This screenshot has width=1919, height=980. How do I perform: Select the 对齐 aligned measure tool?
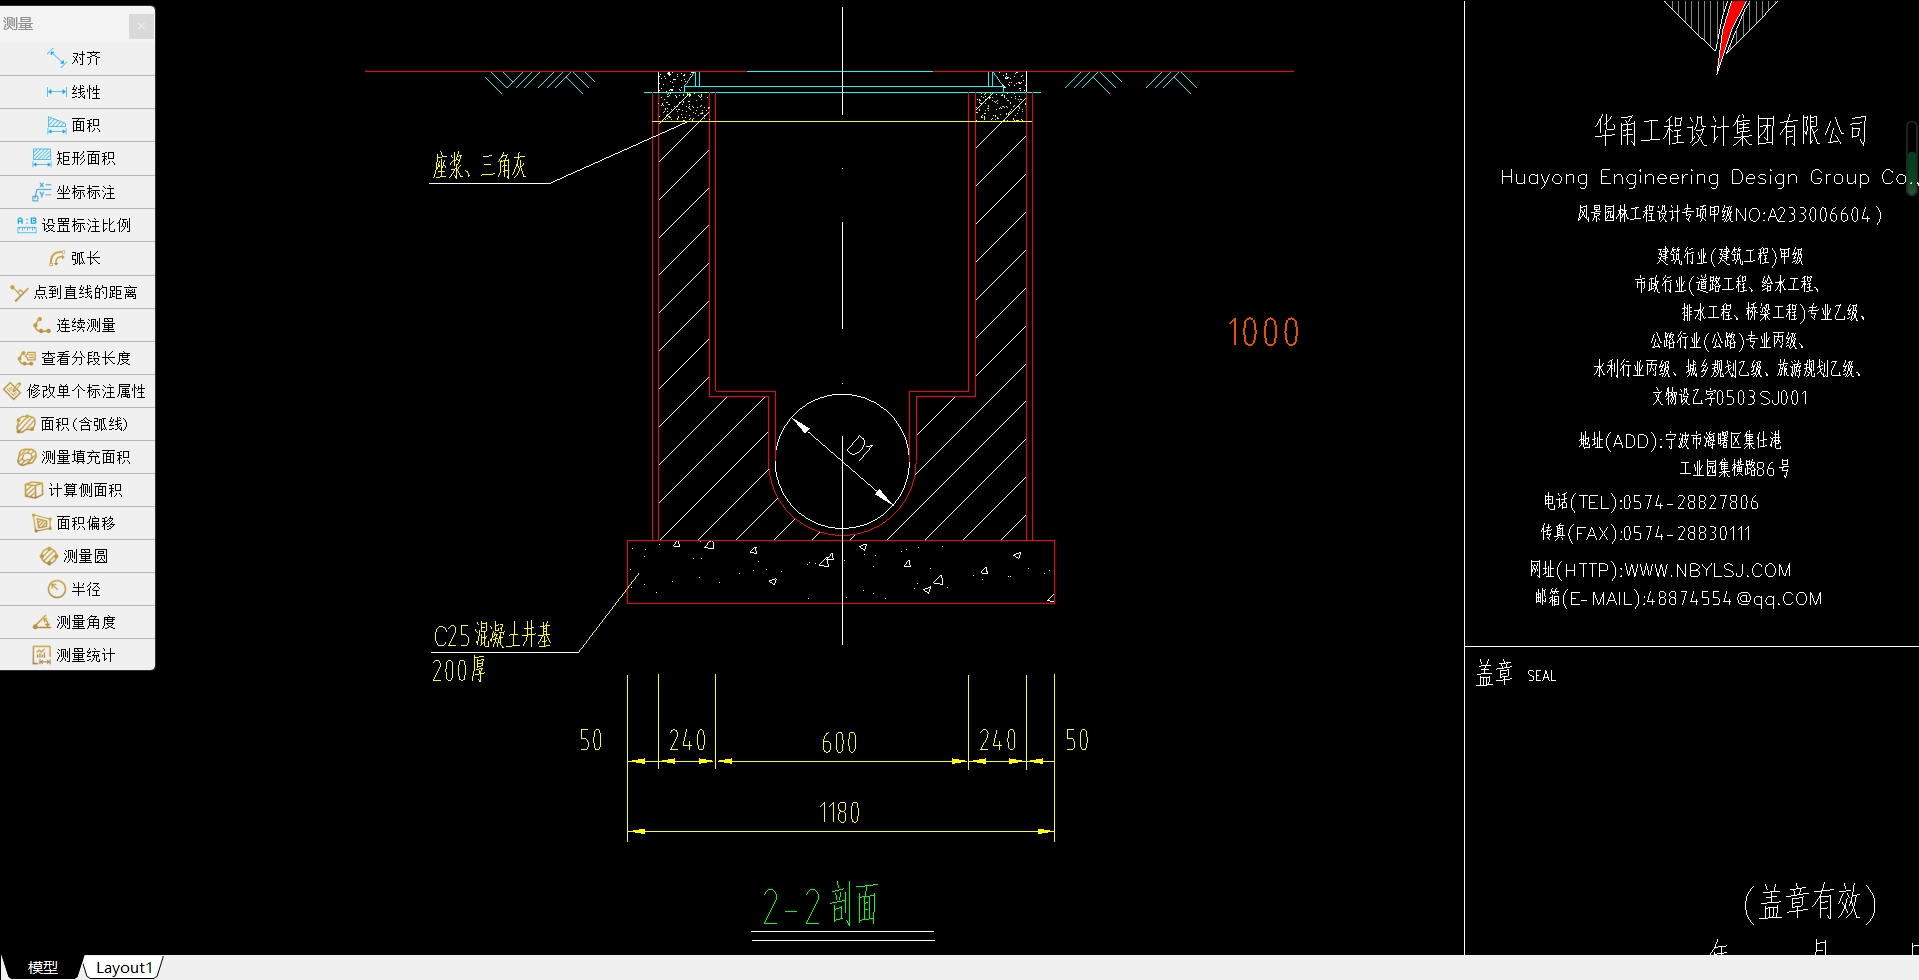point(77,58)
